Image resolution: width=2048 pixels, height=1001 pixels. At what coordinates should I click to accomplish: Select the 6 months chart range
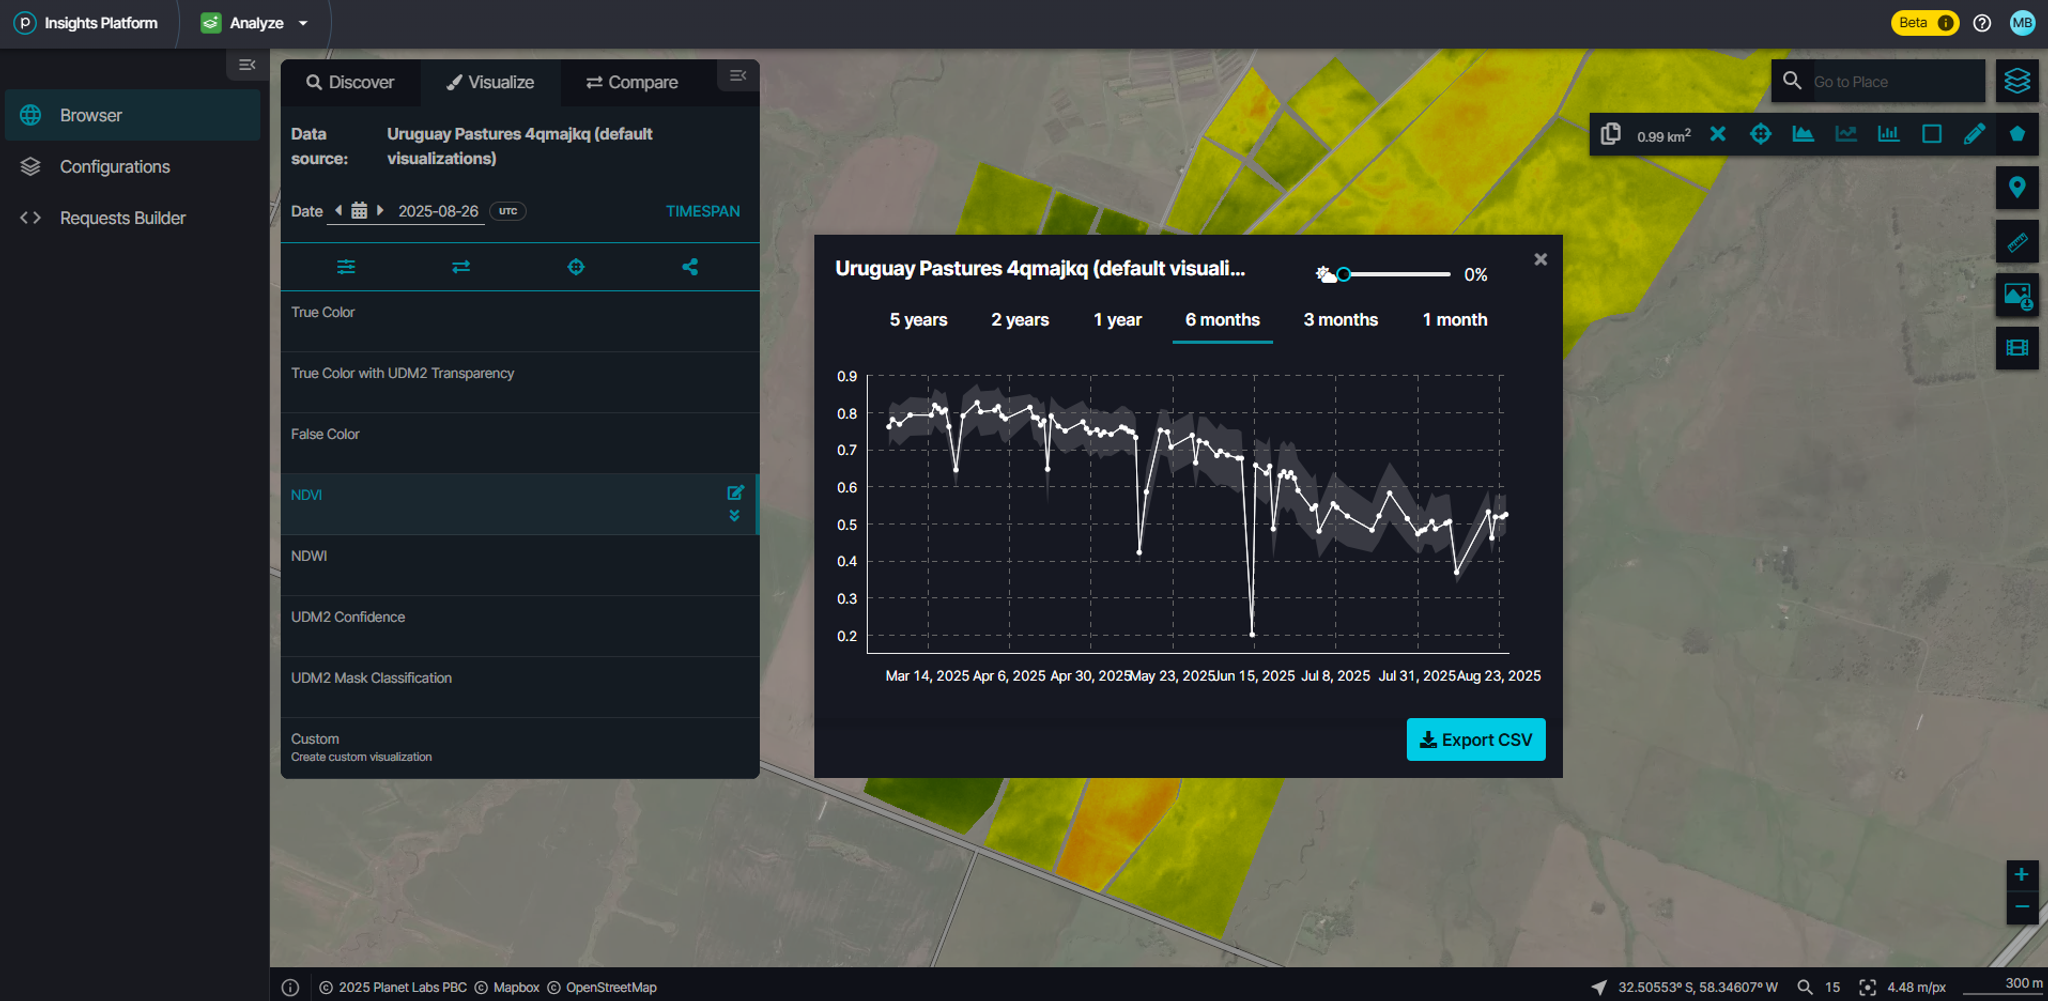click(x=1222, y=320)
